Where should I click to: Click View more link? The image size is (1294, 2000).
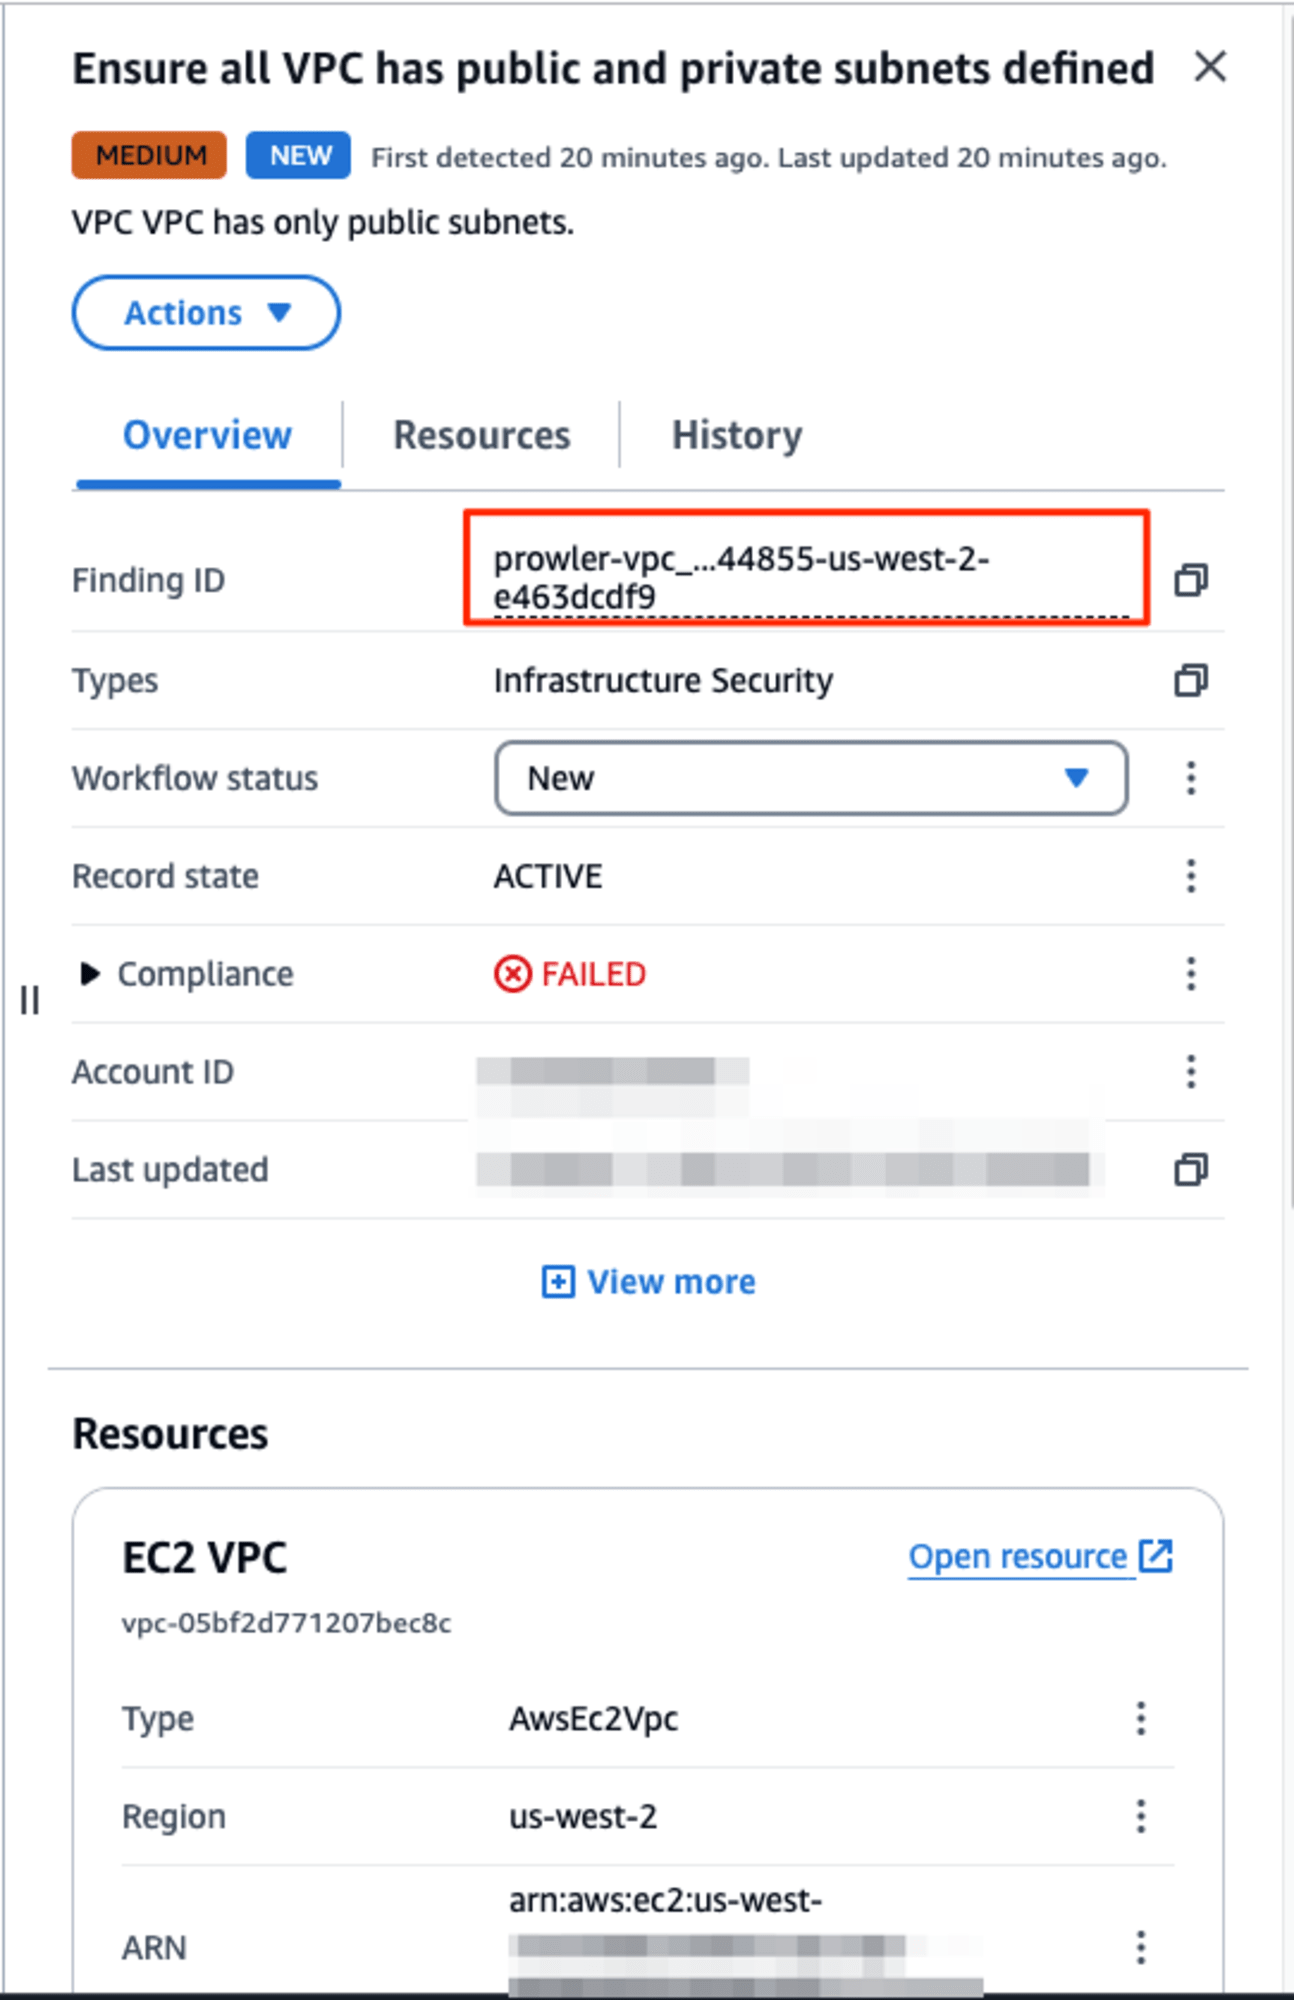point(671,1282)
